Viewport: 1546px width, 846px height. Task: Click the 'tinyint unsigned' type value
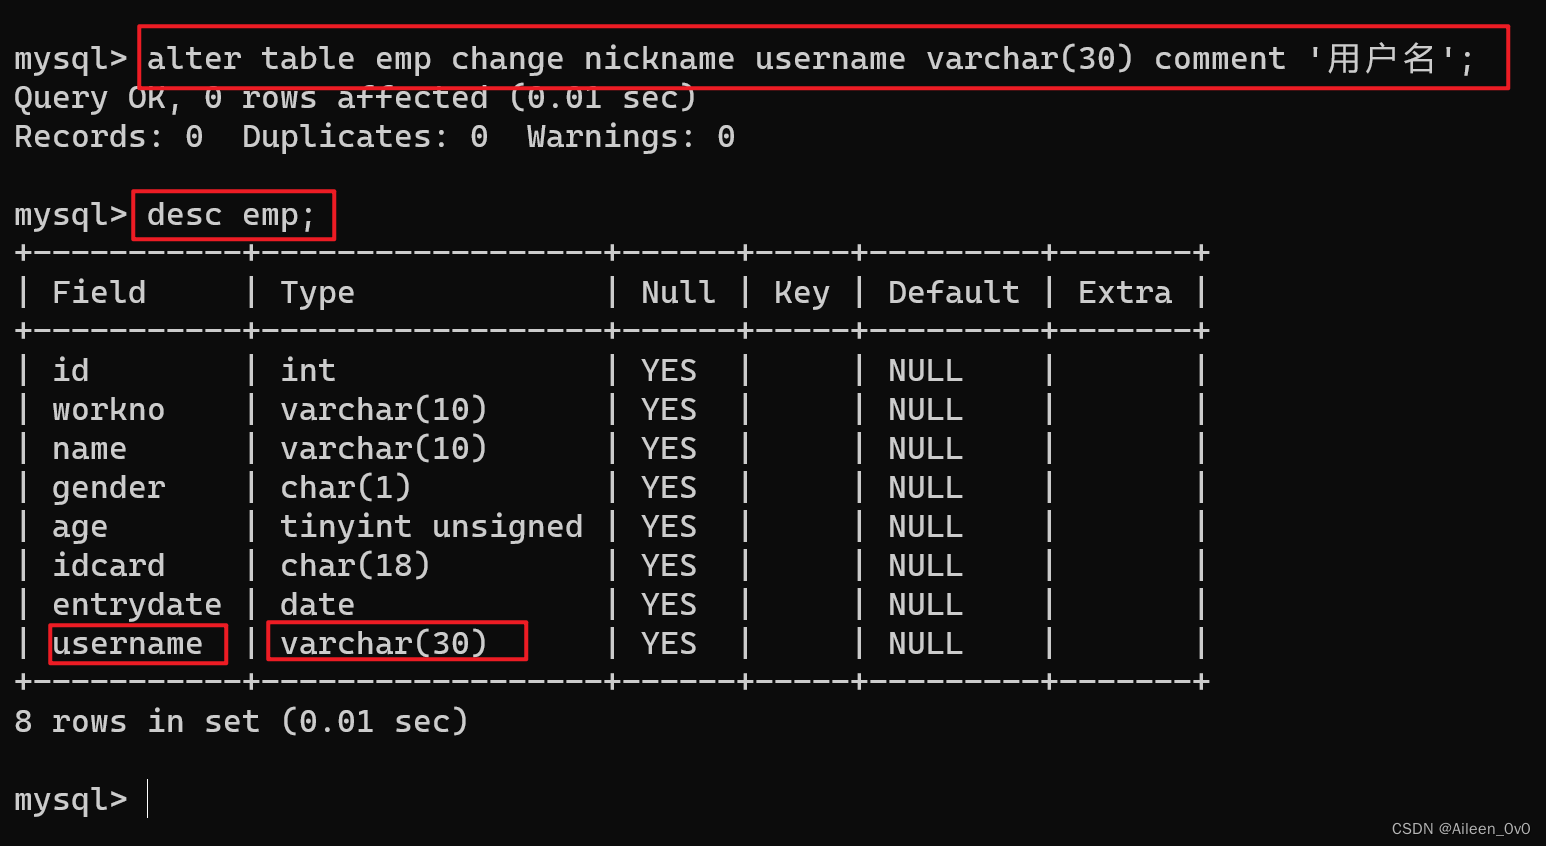431,526
